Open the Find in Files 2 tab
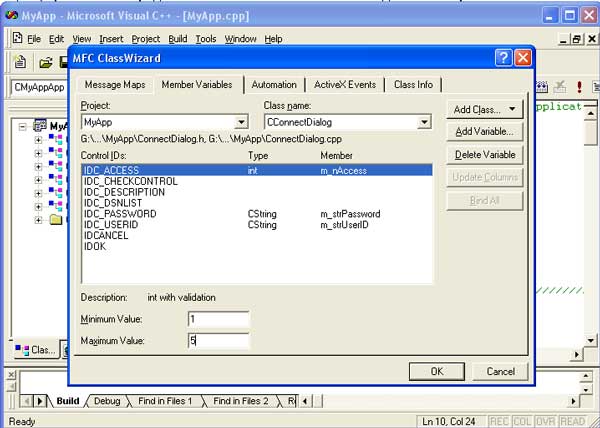Screen dimensions: 600x428 coord(241,401)
